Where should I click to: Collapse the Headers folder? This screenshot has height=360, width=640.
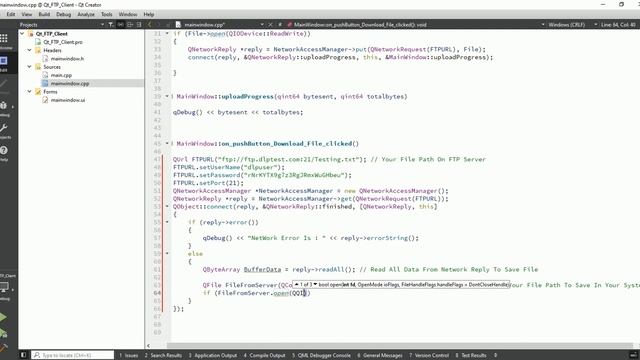point(30,50)
